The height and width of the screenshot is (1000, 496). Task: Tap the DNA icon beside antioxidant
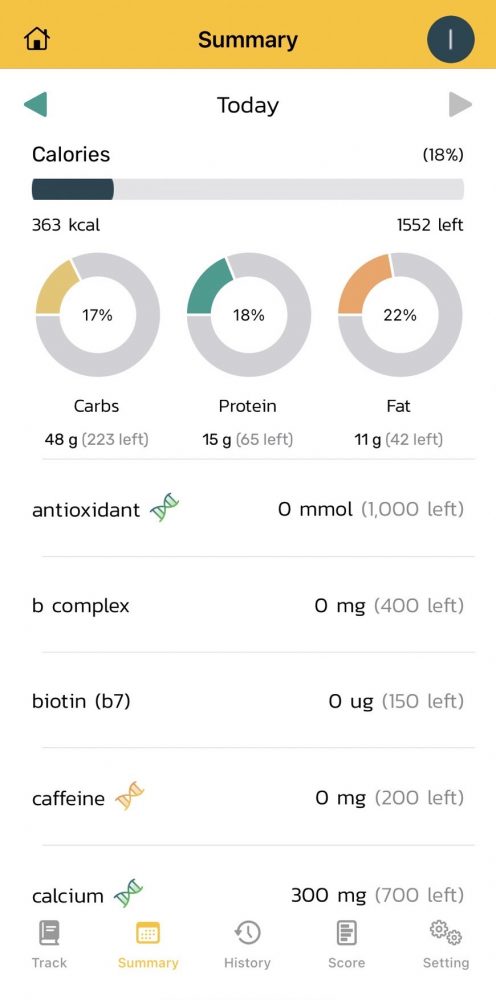point(164,508)
